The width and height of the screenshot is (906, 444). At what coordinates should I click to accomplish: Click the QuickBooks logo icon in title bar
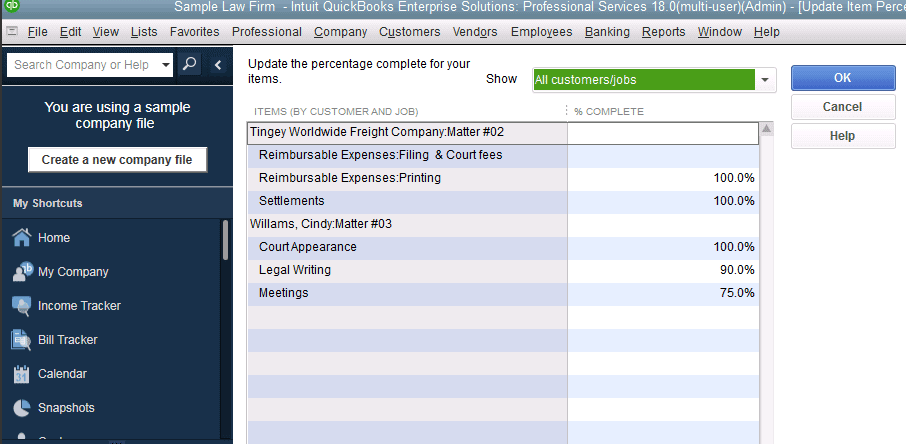(x=11, y=6)
